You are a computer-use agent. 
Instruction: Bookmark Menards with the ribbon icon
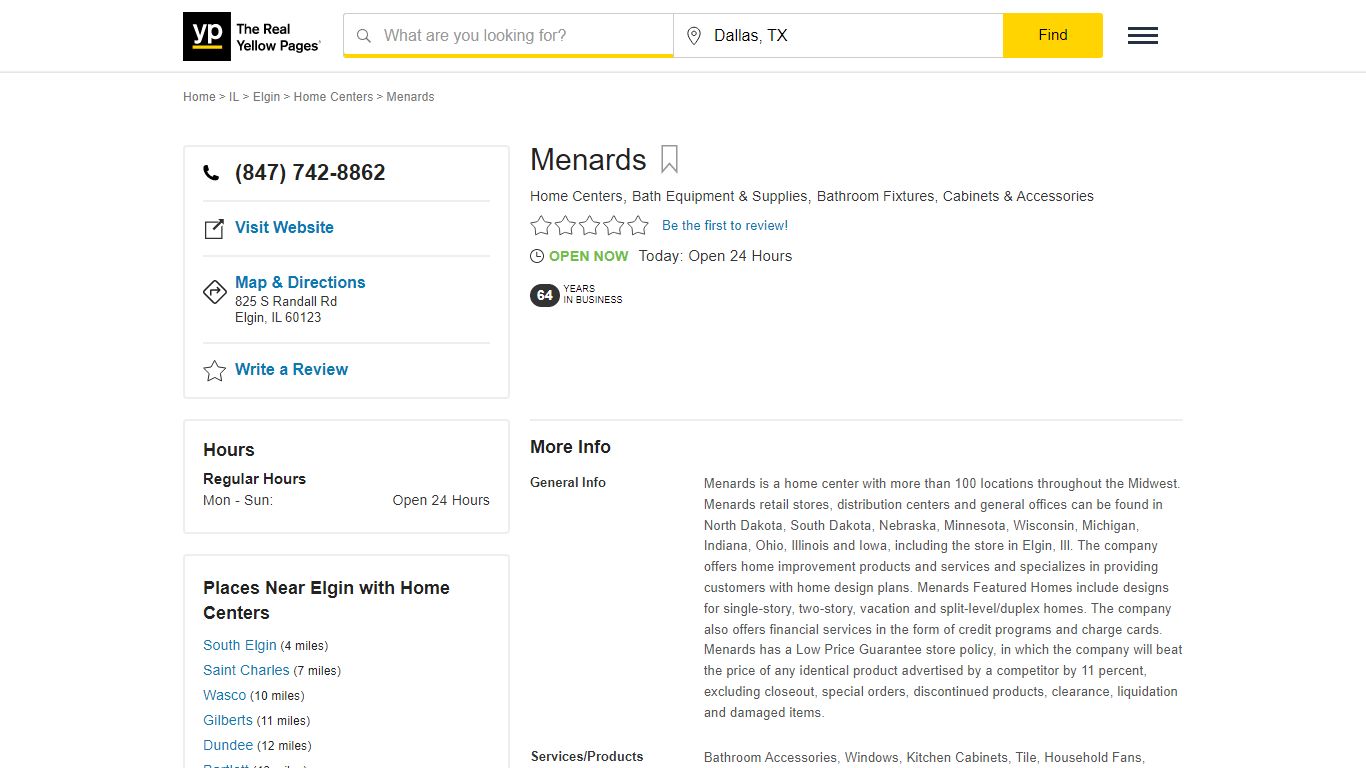669,160
